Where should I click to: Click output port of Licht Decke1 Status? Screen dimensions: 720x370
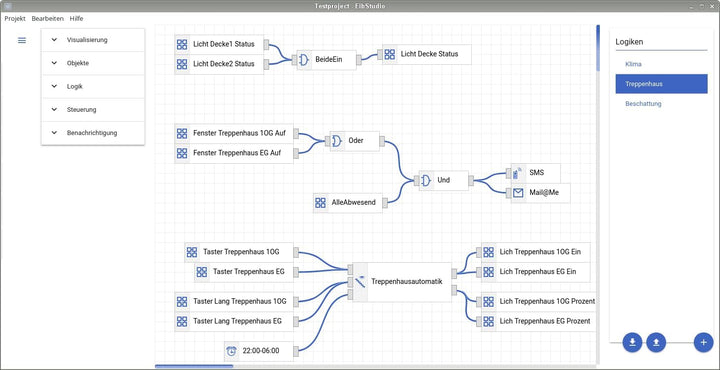(x=266, y=45)
